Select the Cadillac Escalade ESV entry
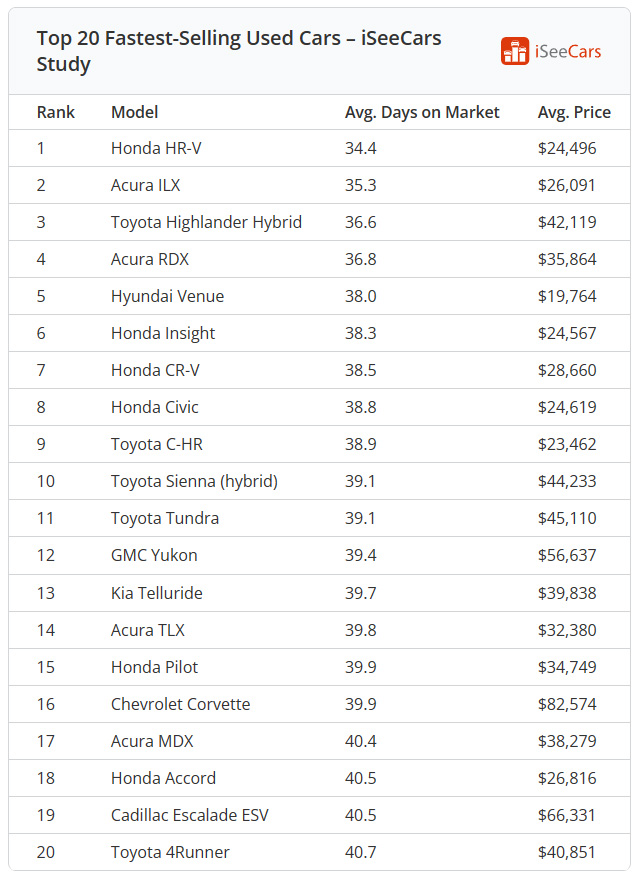The height and width of the screenshot is (882, 644). pyautogui.click(x=190, y=815)
